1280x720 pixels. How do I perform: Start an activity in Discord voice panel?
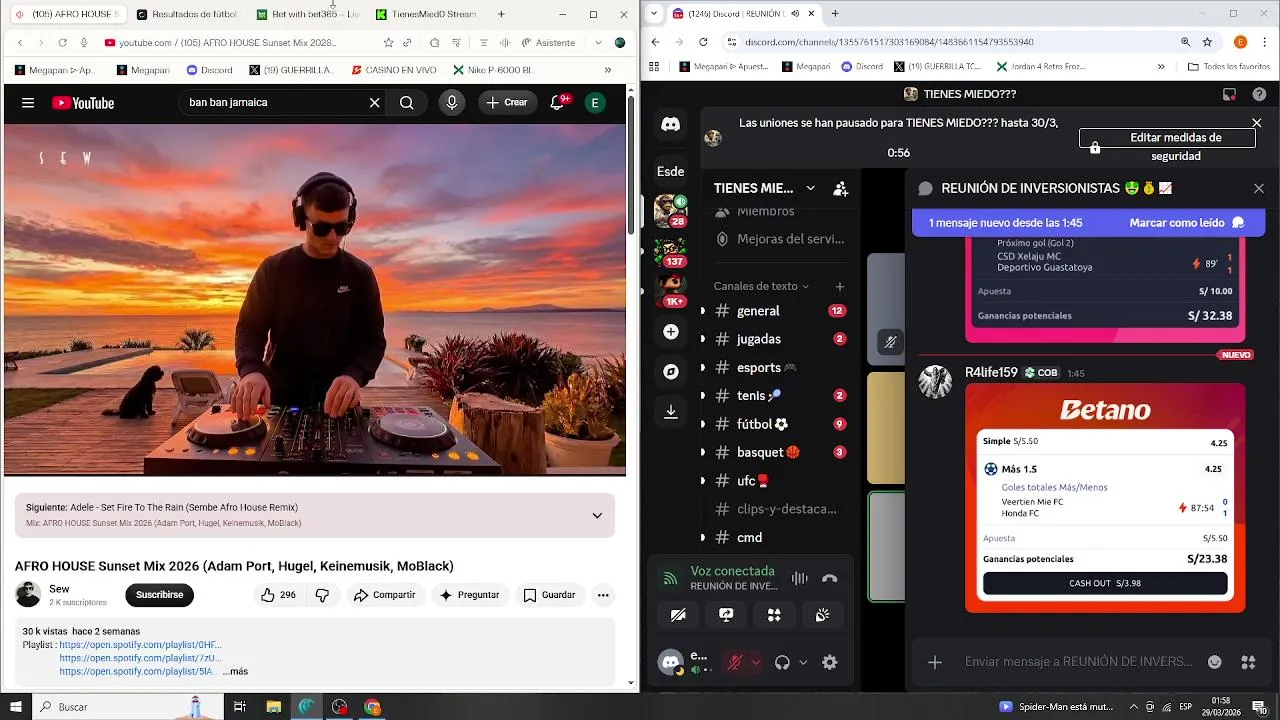point(774,615)
